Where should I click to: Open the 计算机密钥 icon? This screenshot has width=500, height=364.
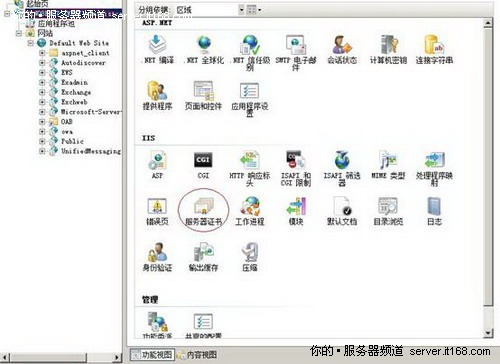click(x=388, y=50)
